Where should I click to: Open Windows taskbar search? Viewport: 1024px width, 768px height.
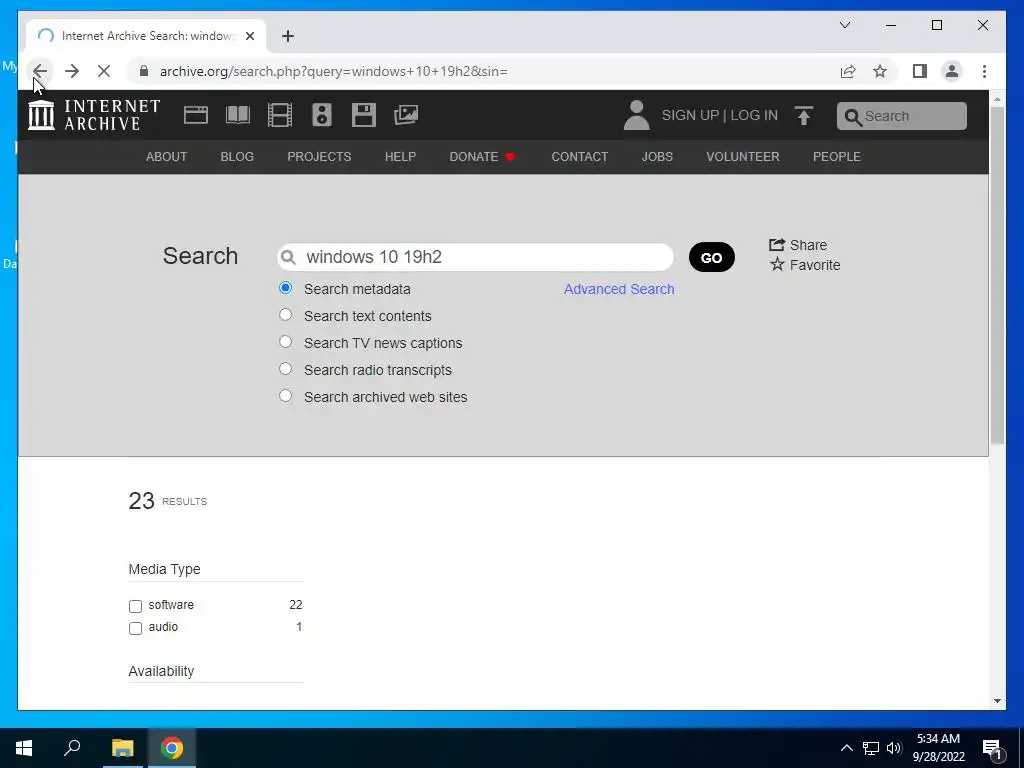(x=72, y=748)
